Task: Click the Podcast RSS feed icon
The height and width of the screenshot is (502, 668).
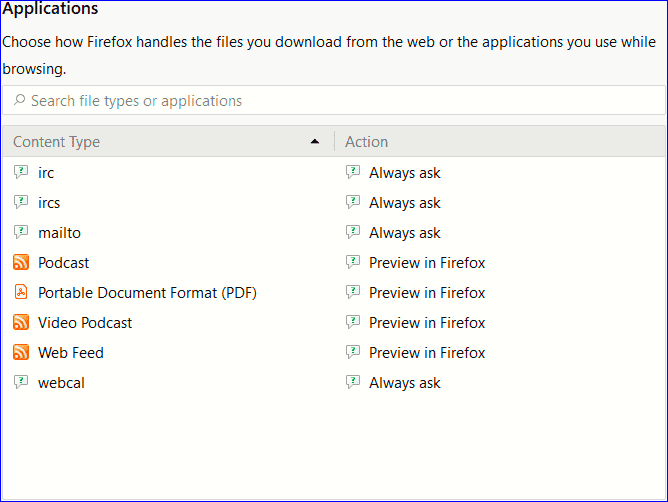Action: click(x=21, y=262)
